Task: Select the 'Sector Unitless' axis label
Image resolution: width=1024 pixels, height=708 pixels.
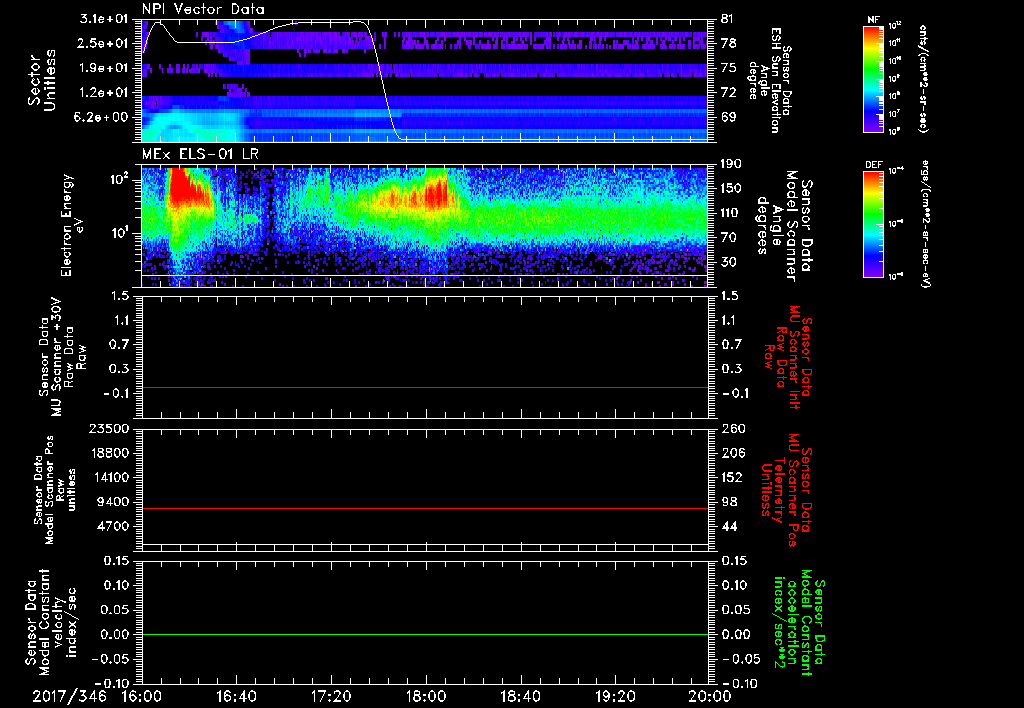Action: (x=42, y=80)
